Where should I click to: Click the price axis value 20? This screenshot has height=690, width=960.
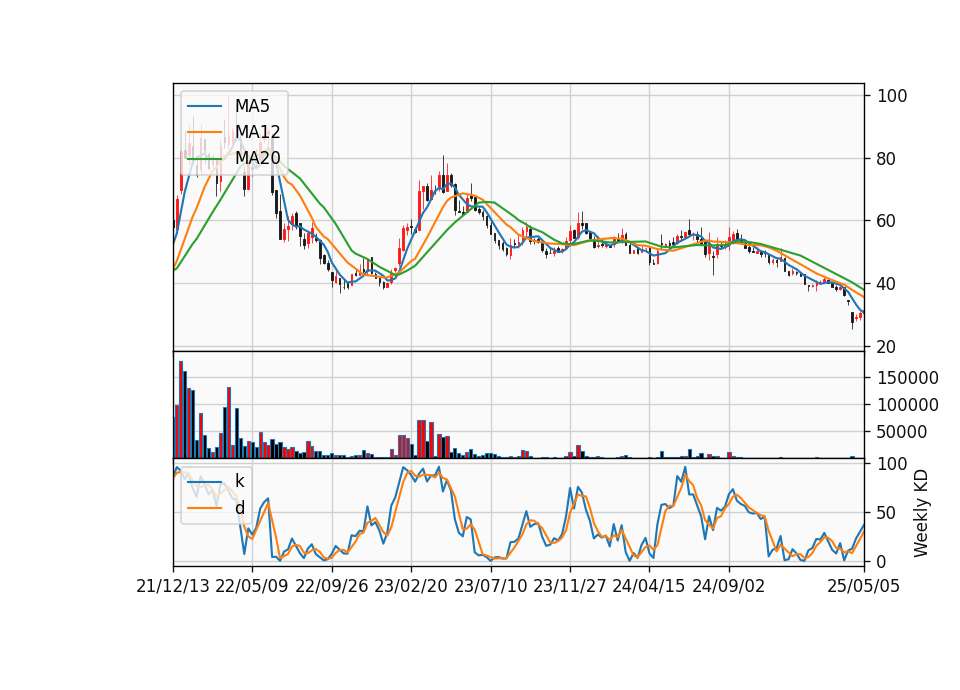click(x=887, y=347)
